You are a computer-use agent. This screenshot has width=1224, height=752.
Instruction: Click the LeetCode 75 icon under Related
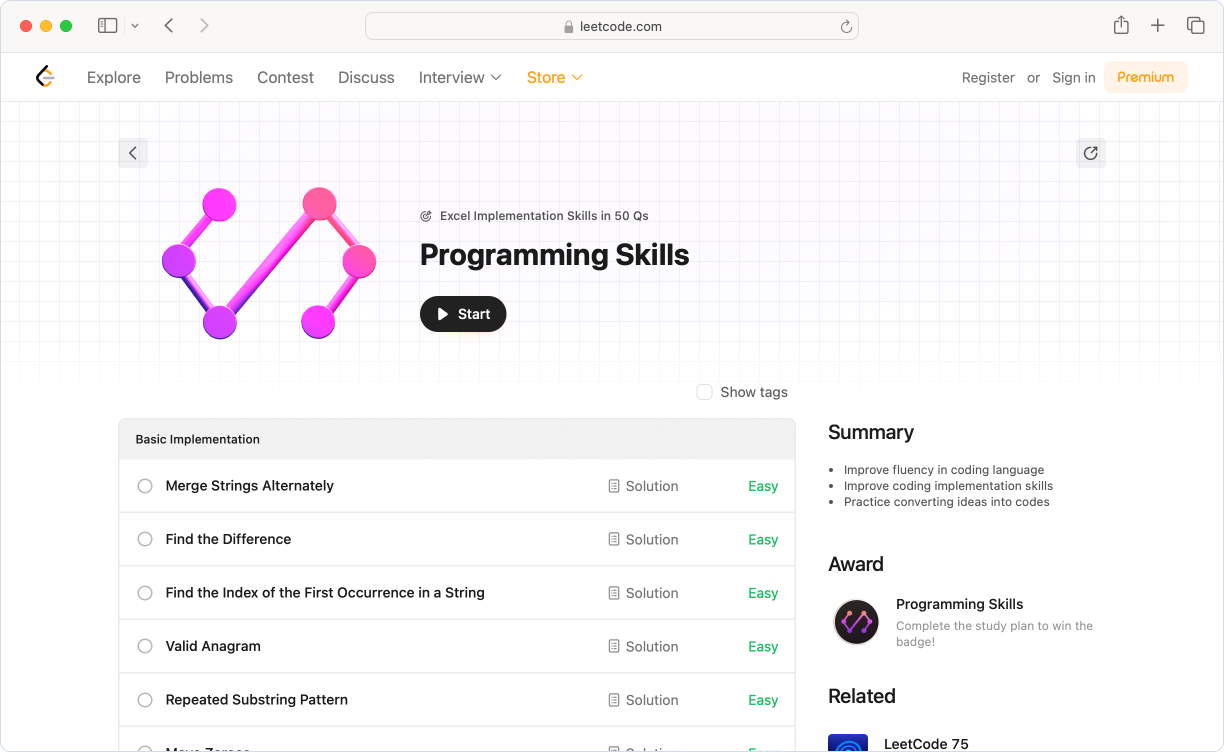848,744
